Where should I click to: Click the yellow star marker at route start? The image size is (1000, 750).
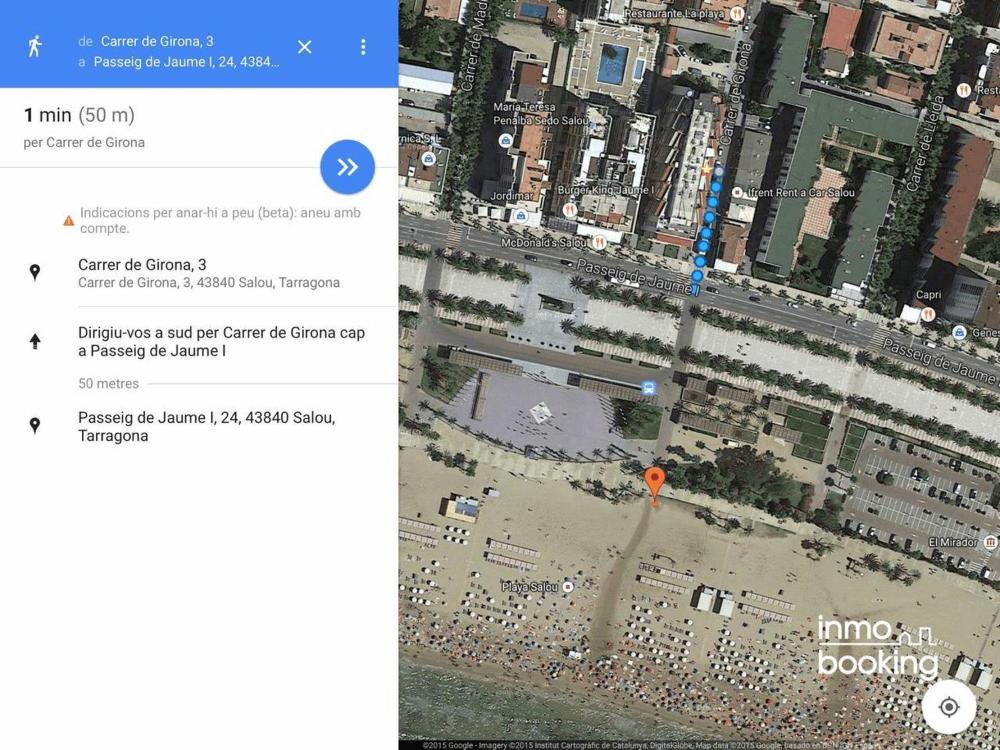point(707,170)
